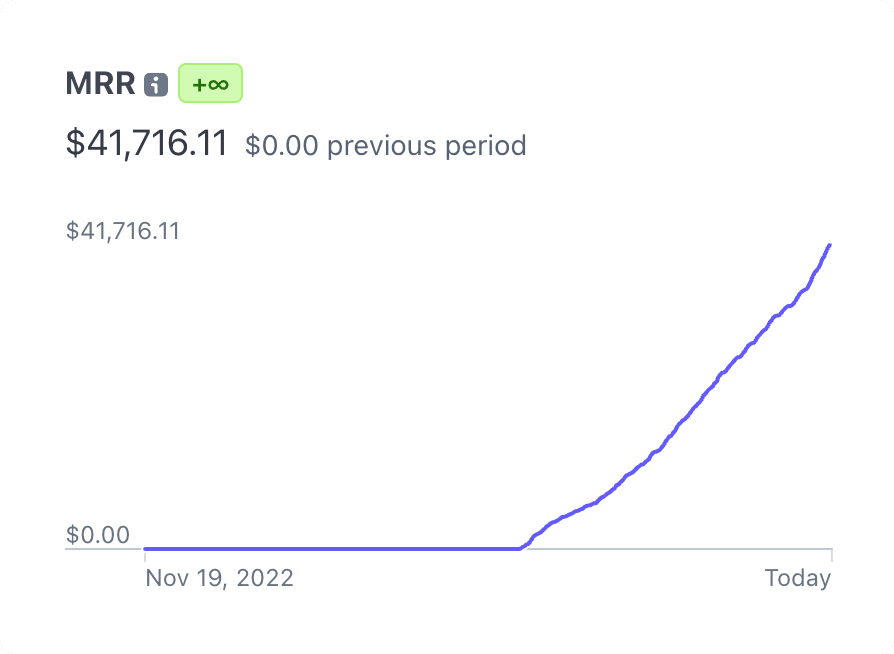The width and height of the screenshot is (894, 654).
Task: Select the Nov 19, 2022 start date label
Action: pyautogui.click(x=219, y=578)
